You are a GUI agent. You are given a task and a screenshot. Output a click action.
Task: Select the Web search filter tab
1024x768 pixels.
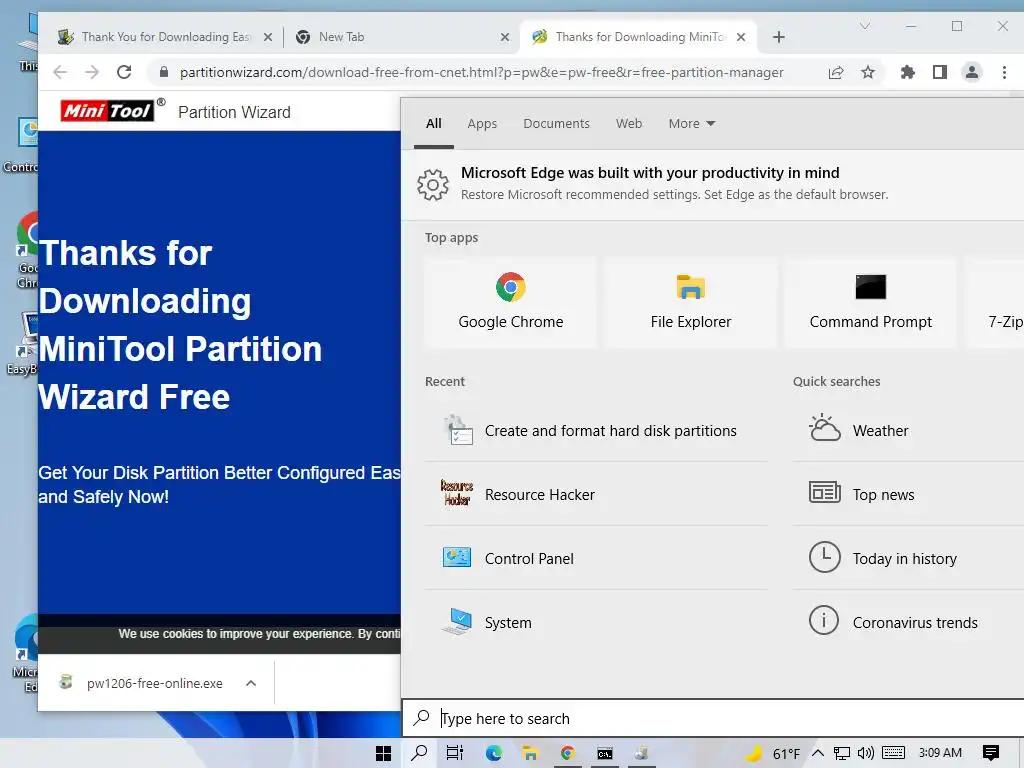pyautogui.click(x=629, y=123)
